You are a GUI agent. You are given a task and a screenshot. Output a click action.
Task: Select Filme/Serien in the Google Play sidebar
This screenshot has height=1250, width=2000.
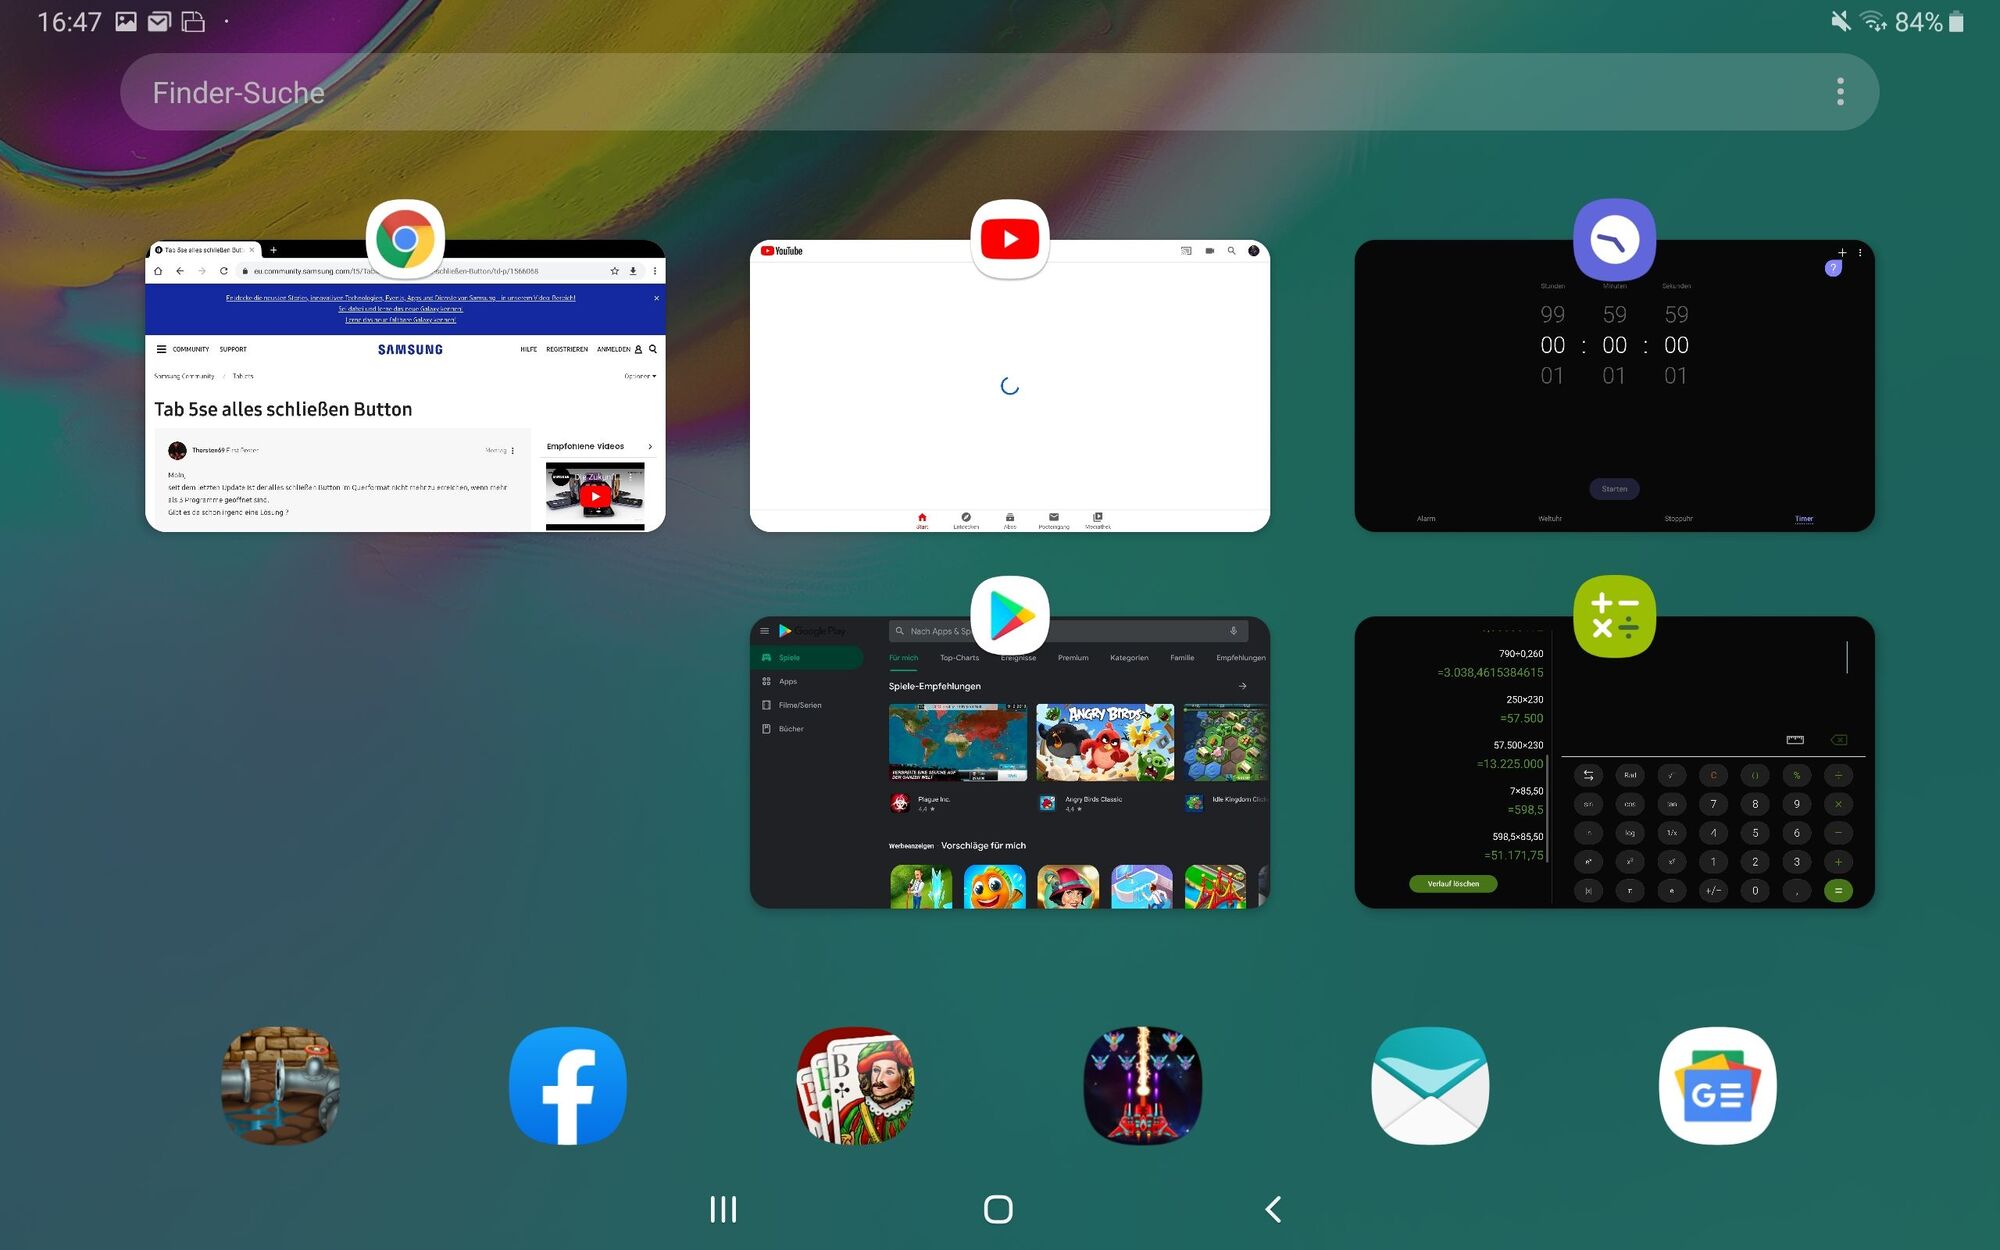(800, 705)
